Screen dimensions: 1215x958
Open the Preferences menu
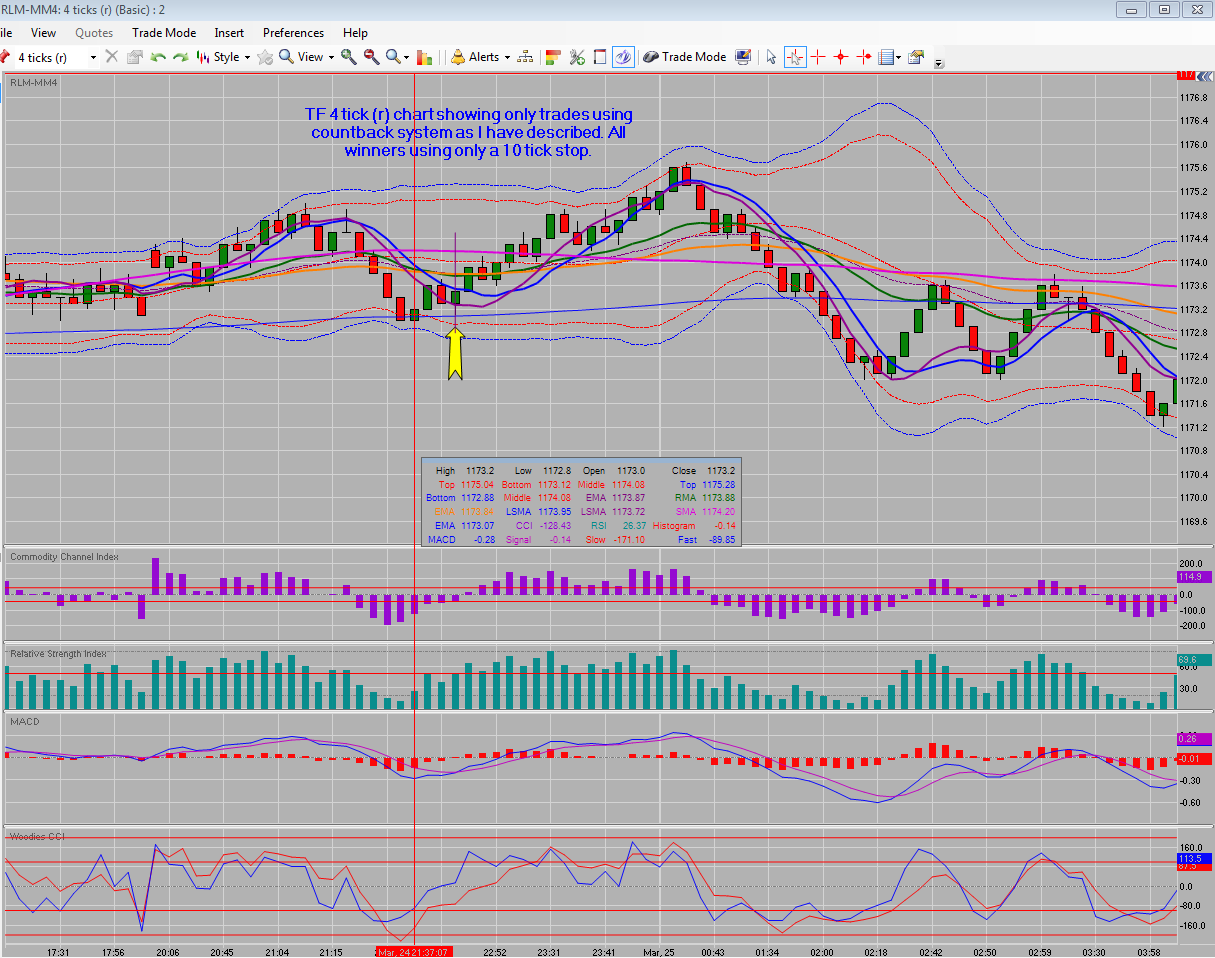[x=293, y=33]
